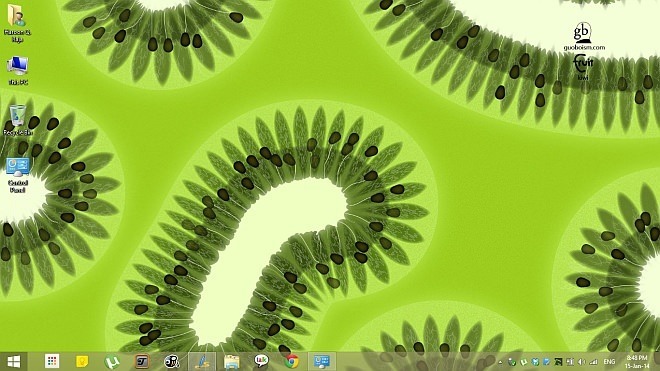The image size is (660, 371).
Task: Click the dark green-black tray icon
Action: tap(558, 362)
